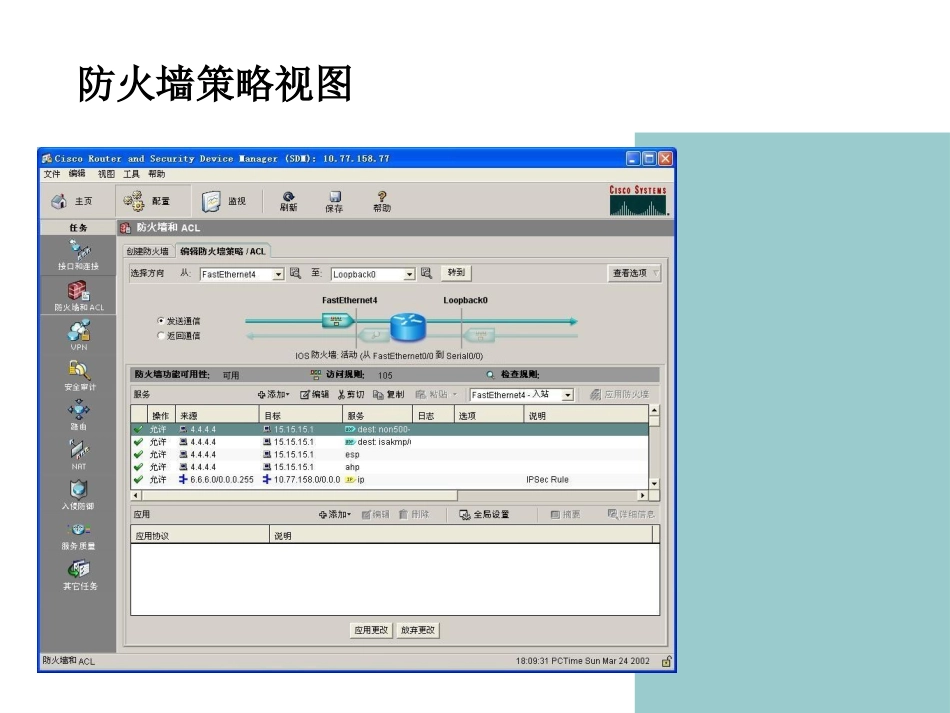Screen dimensions: 950x713
Task: Click rules table scroll down arrow
Action: (654, 483)
